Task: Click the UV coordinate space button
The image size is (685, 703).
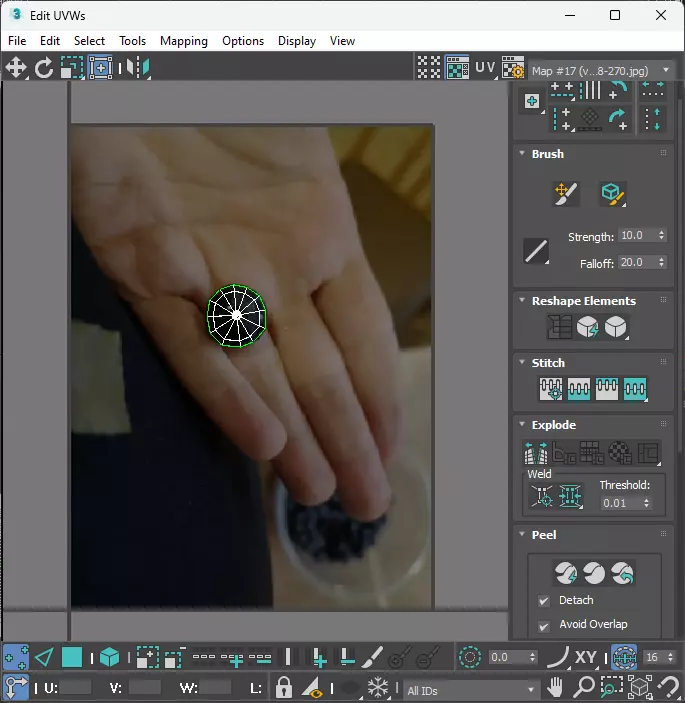Action: [x=486, y=68]
